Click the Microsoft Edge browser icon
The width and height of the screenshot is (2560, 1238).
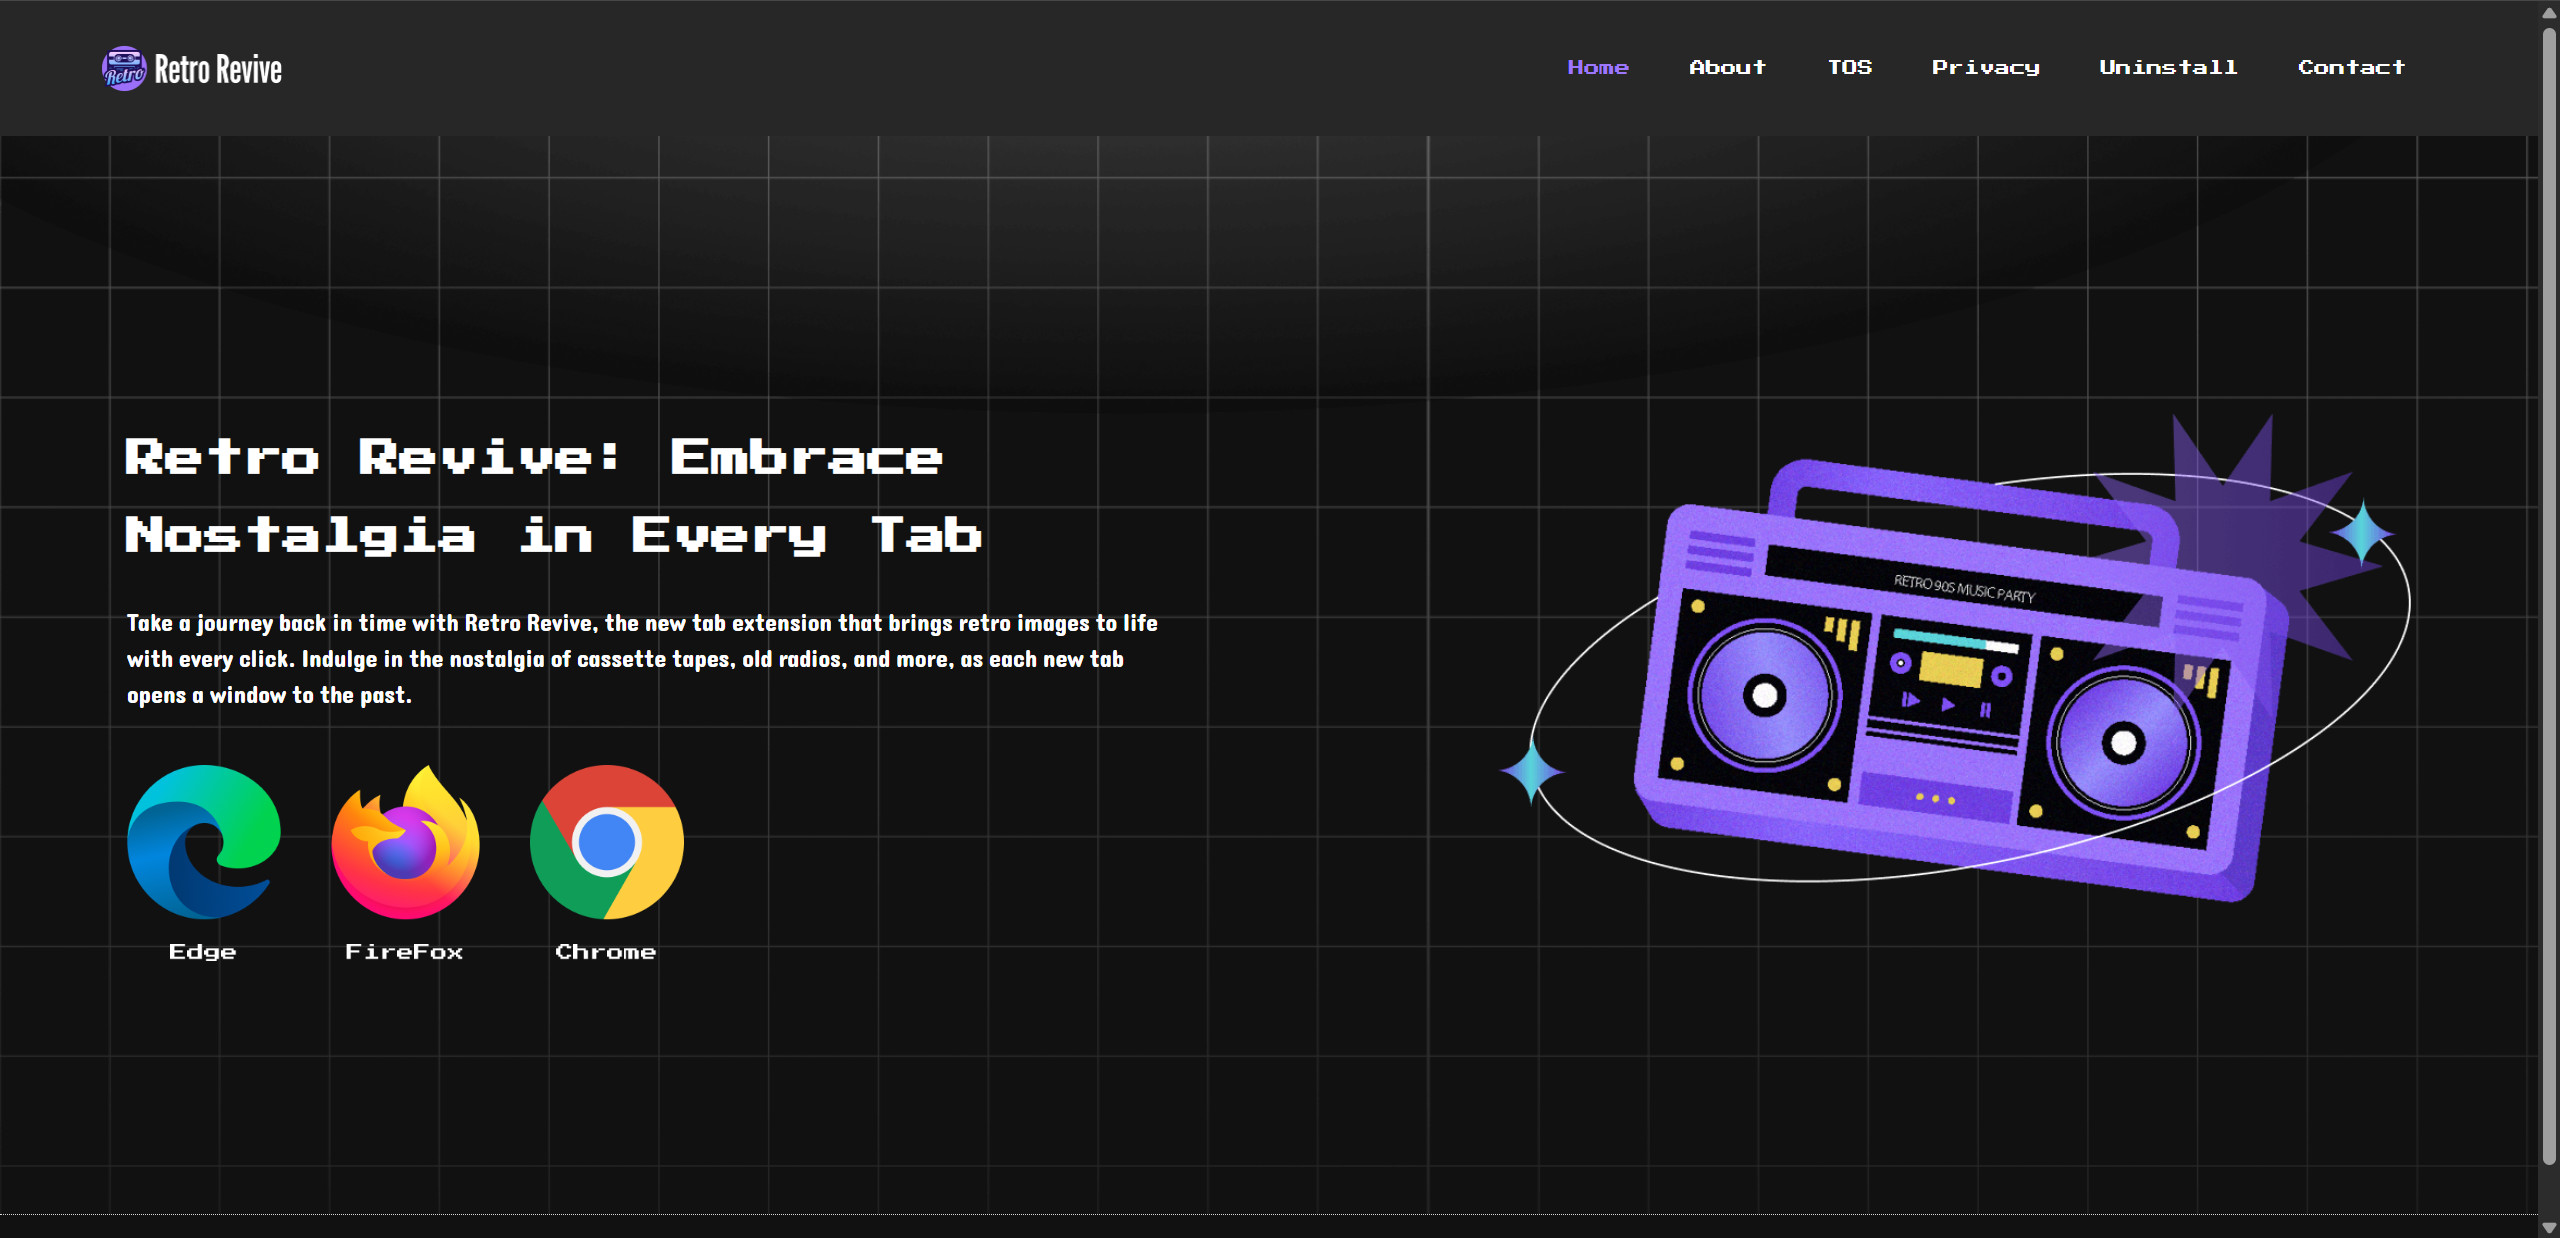pyautogui.click(x=204, y=842)
